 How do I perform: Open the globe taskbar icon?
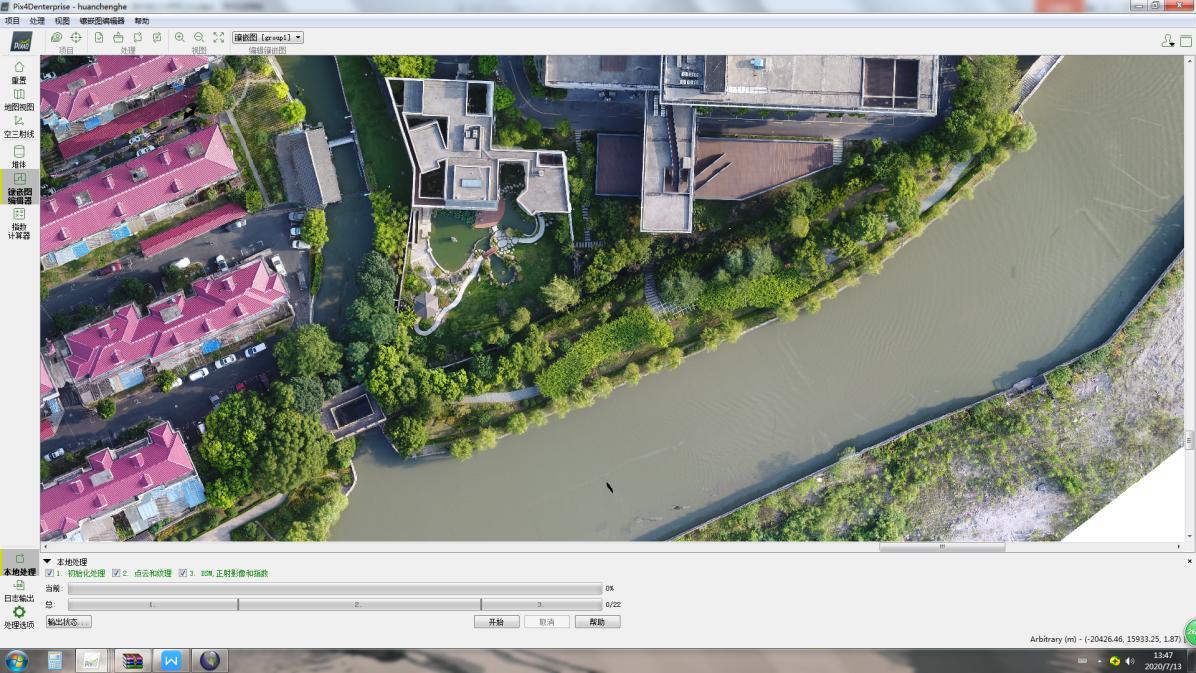click(x=210, y=661)
